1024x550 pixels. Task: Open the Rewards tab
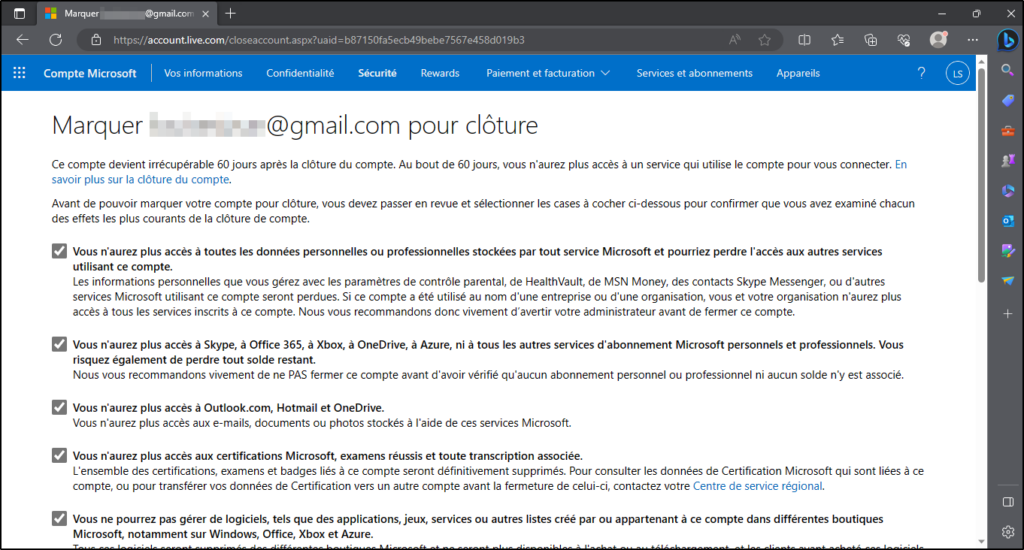(440, 73)
